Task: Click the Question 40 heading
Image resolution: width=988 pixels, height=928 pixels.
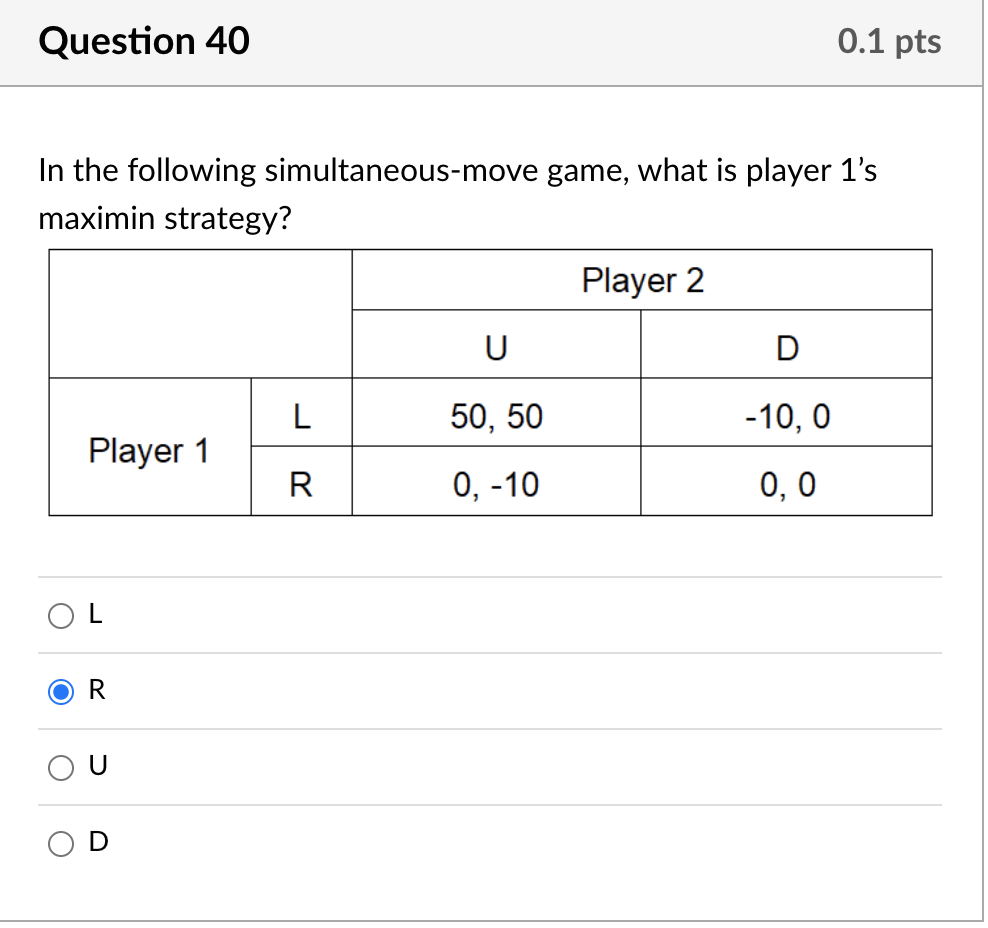Action: click(144, 41)
